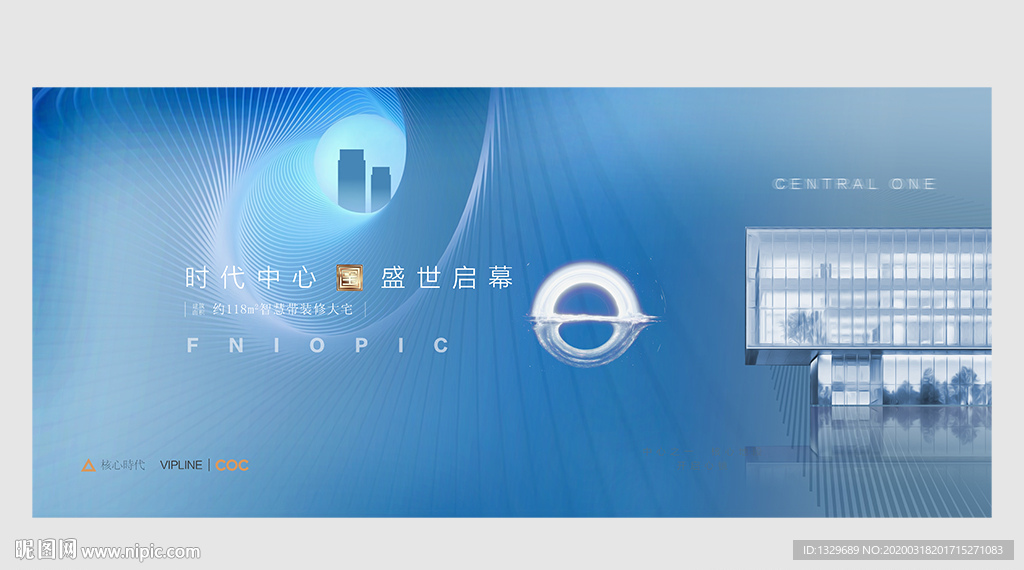Click the spaced lettering FNIOPIC
Screen dimensions: 1024x570
(317, 345)
